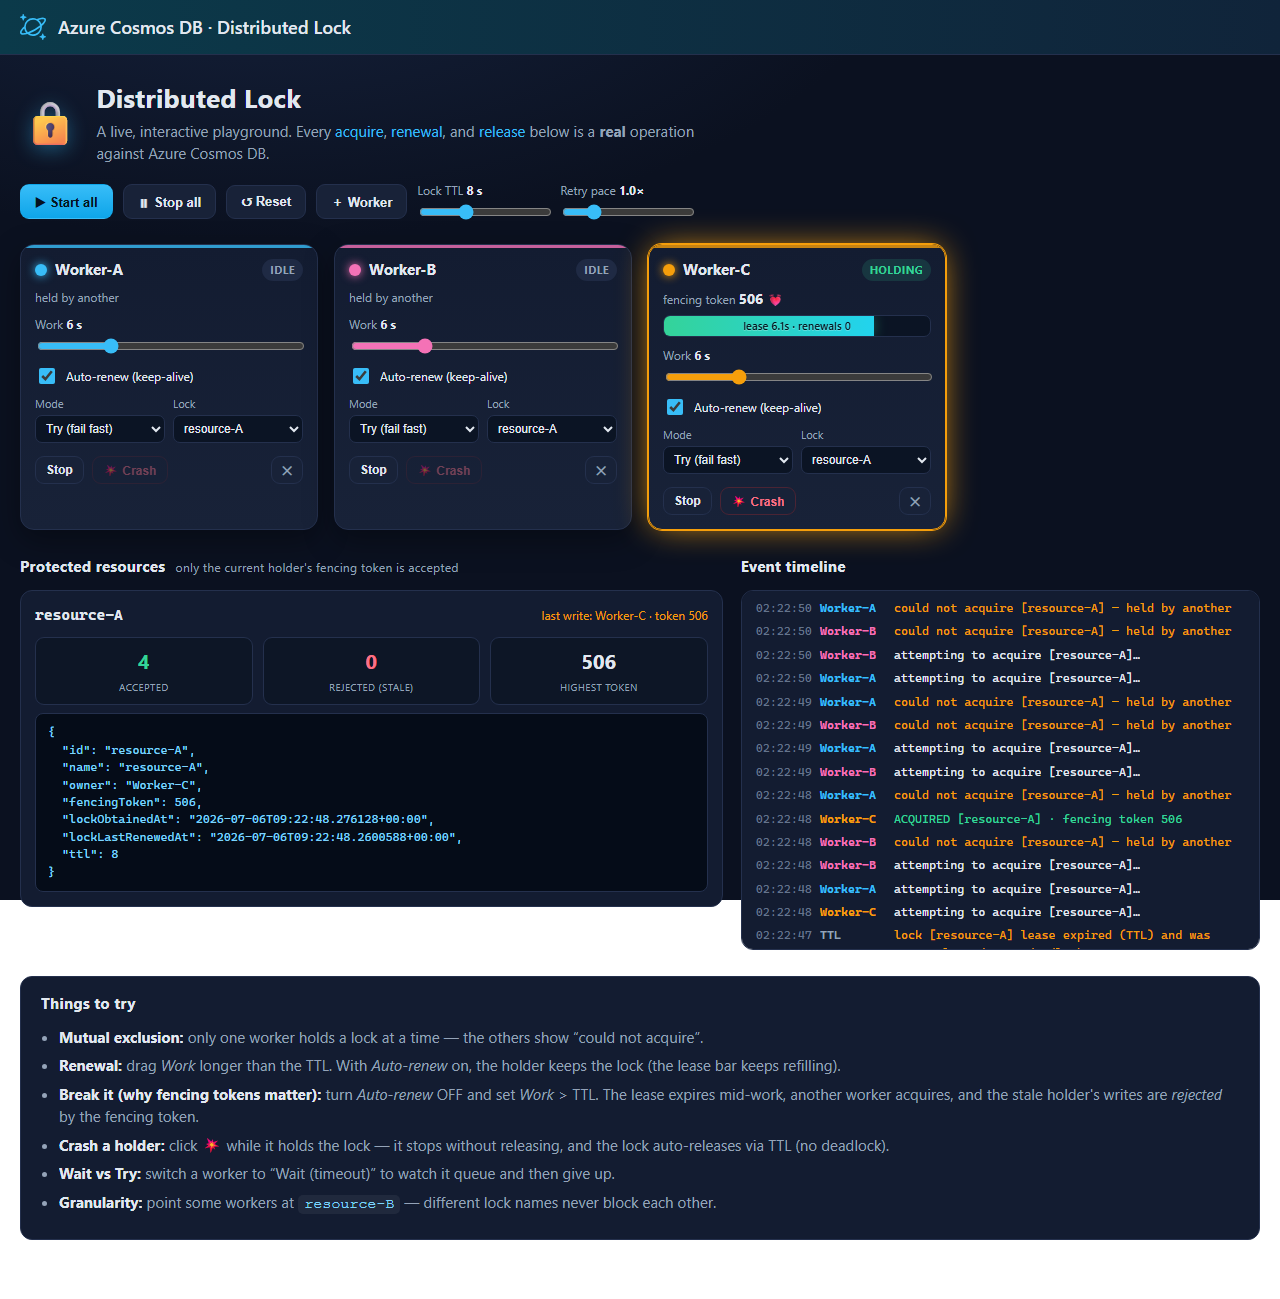This screenshot has width=1280, height=1299.
Task: Click Worker-A's blue status dot
Action: 41,270
